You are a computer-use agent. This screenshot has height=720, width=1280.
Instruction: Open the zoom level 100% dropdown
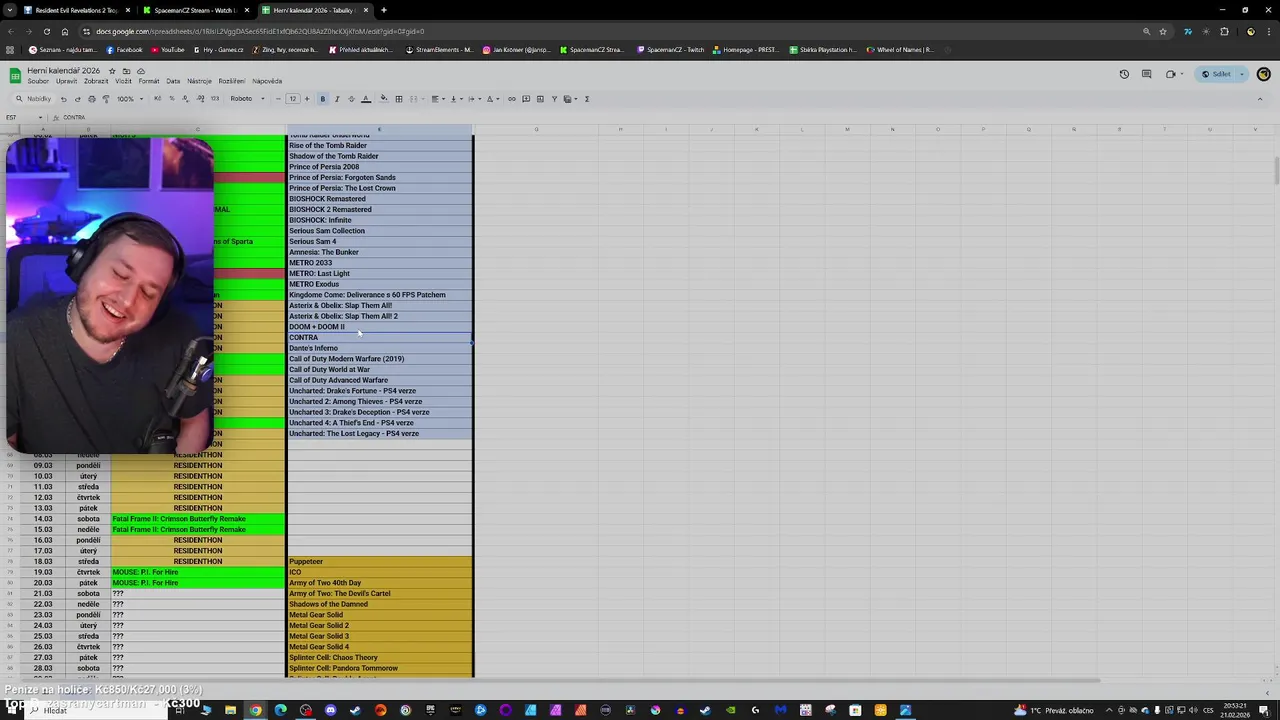(x=129, y=99)
